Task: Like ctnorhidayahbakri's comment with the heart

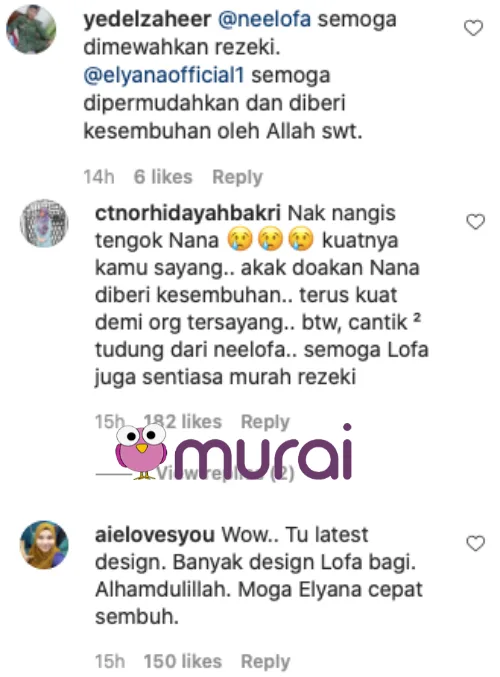Action: (x=475, y=222)
